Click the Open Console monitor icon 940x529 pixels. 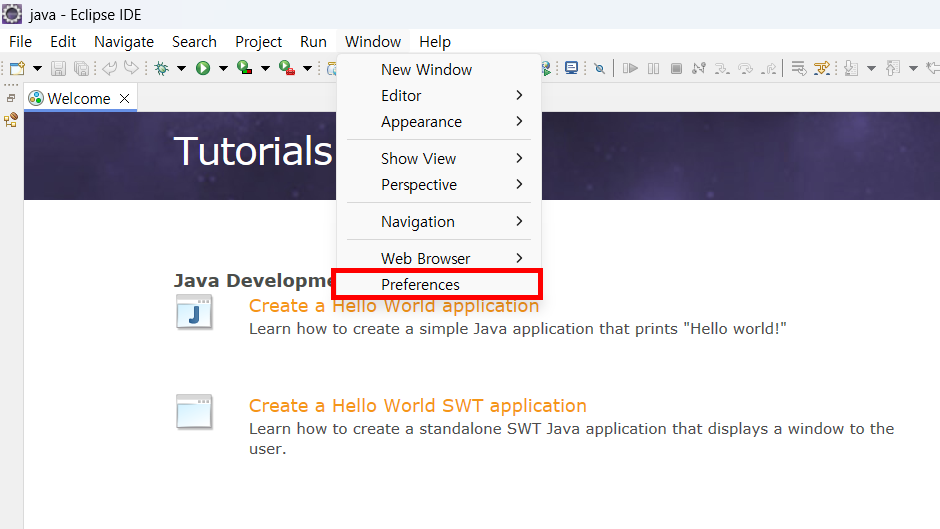571,68
